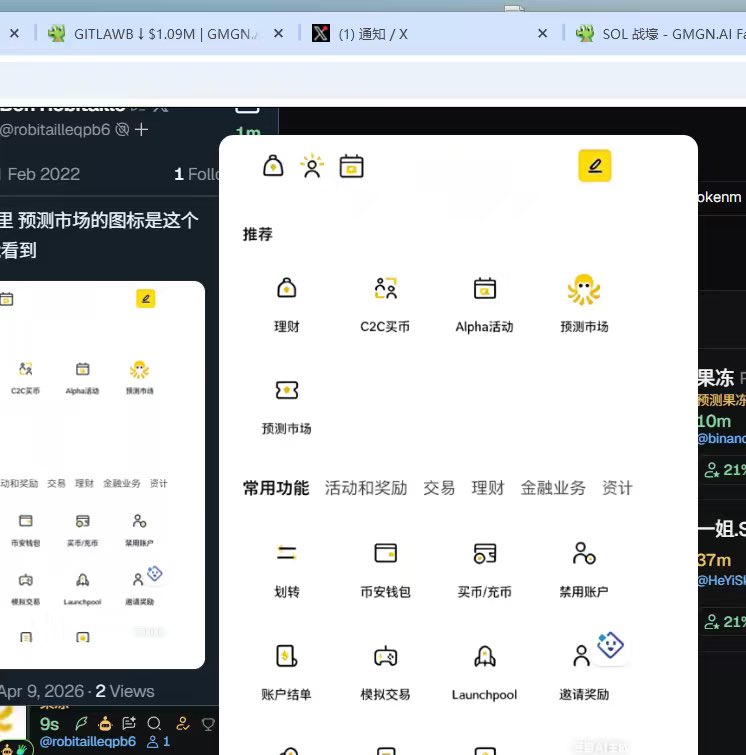Click the tweet text 预测市场的图标是这个
This screenshot has height=755, width=746.
point(108,220)
